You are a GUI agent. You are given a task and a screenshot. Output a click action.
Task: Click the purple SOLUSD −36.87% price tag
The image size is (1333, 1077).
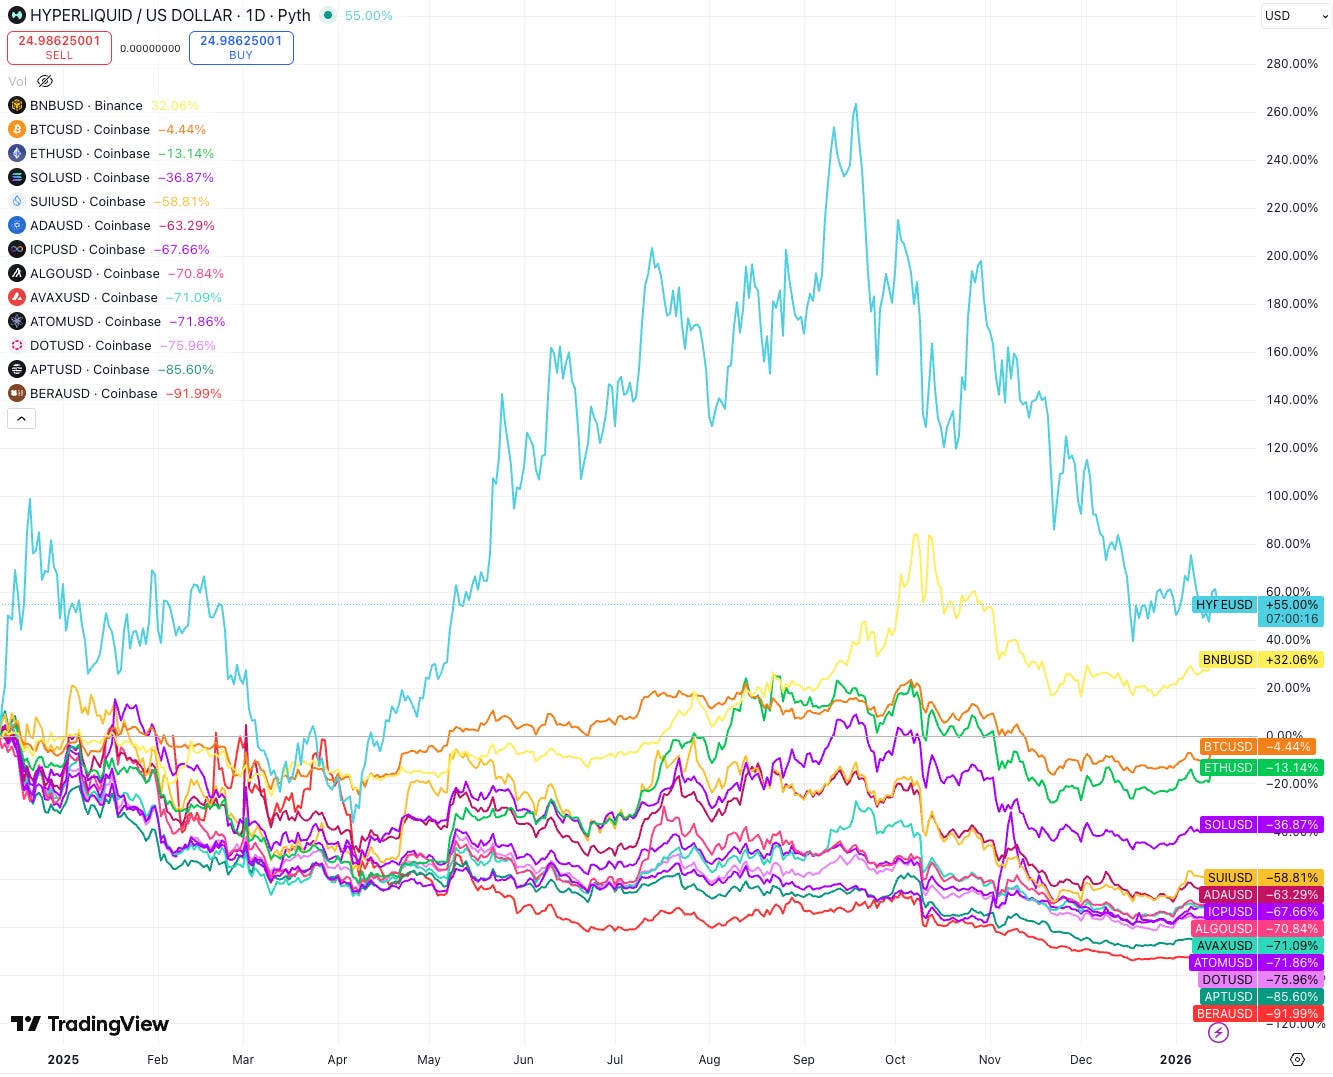tap(1260, 825)
